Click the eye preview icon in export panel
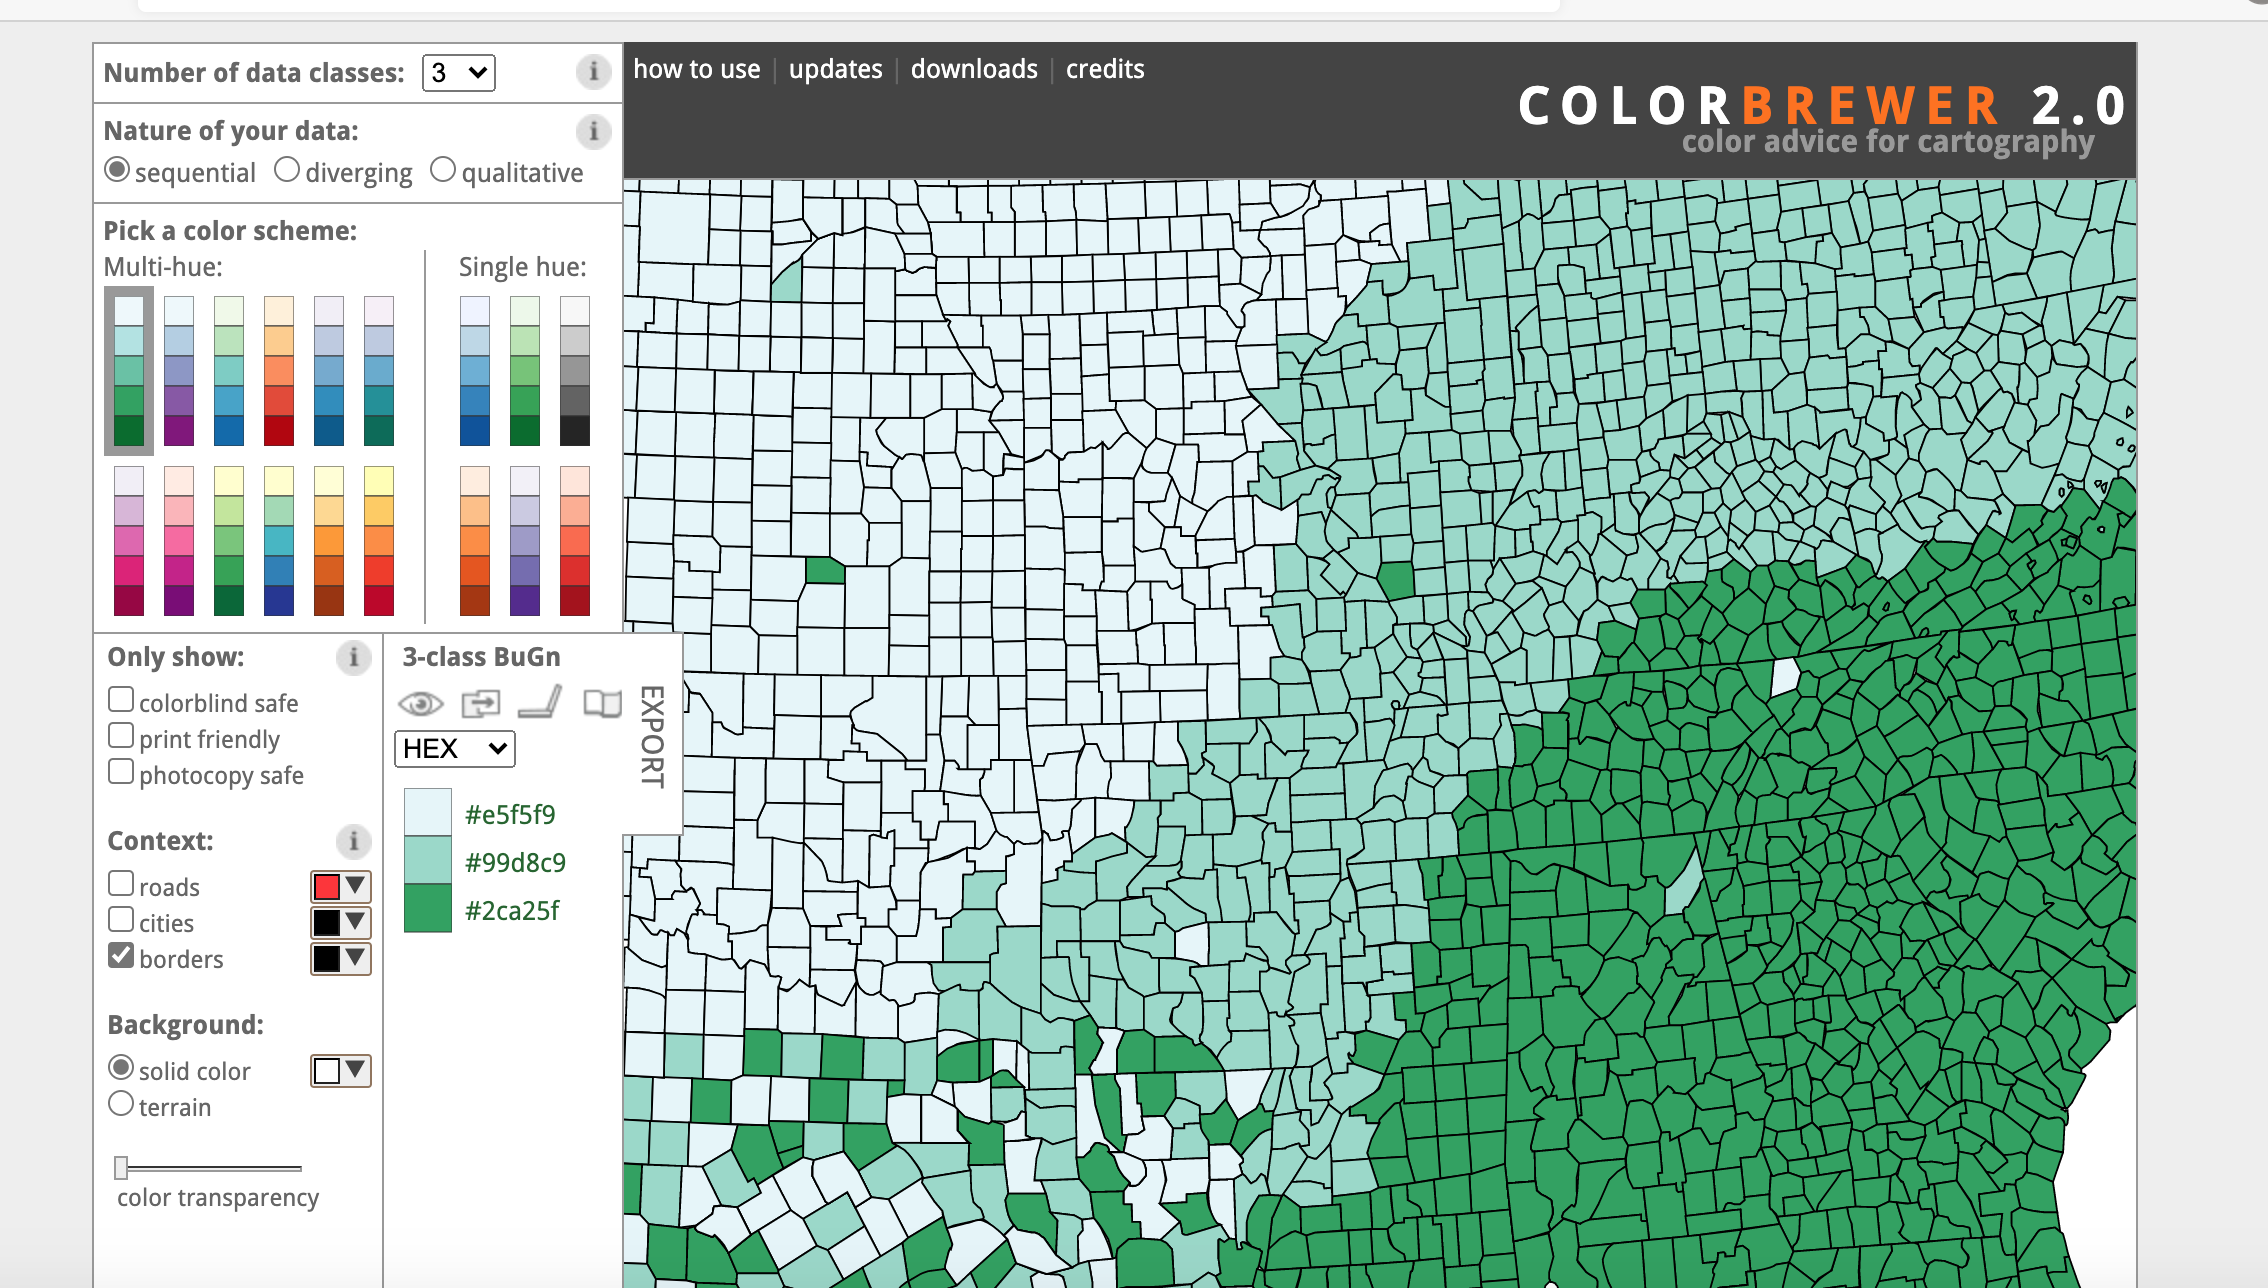Screen dimensions: 2268x1288 coord(421,703)
